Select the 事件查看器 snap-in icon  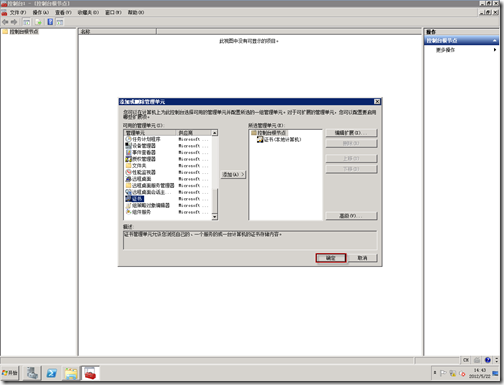pos(128,152)
